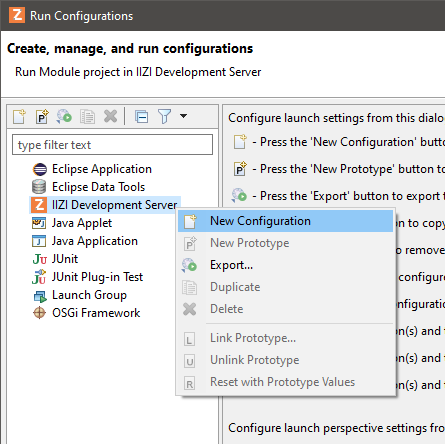Click the Java Application icon
Image resolution: width=445 pixels, height=444 pixels.
pyautogui.click(x=39, y=241)
